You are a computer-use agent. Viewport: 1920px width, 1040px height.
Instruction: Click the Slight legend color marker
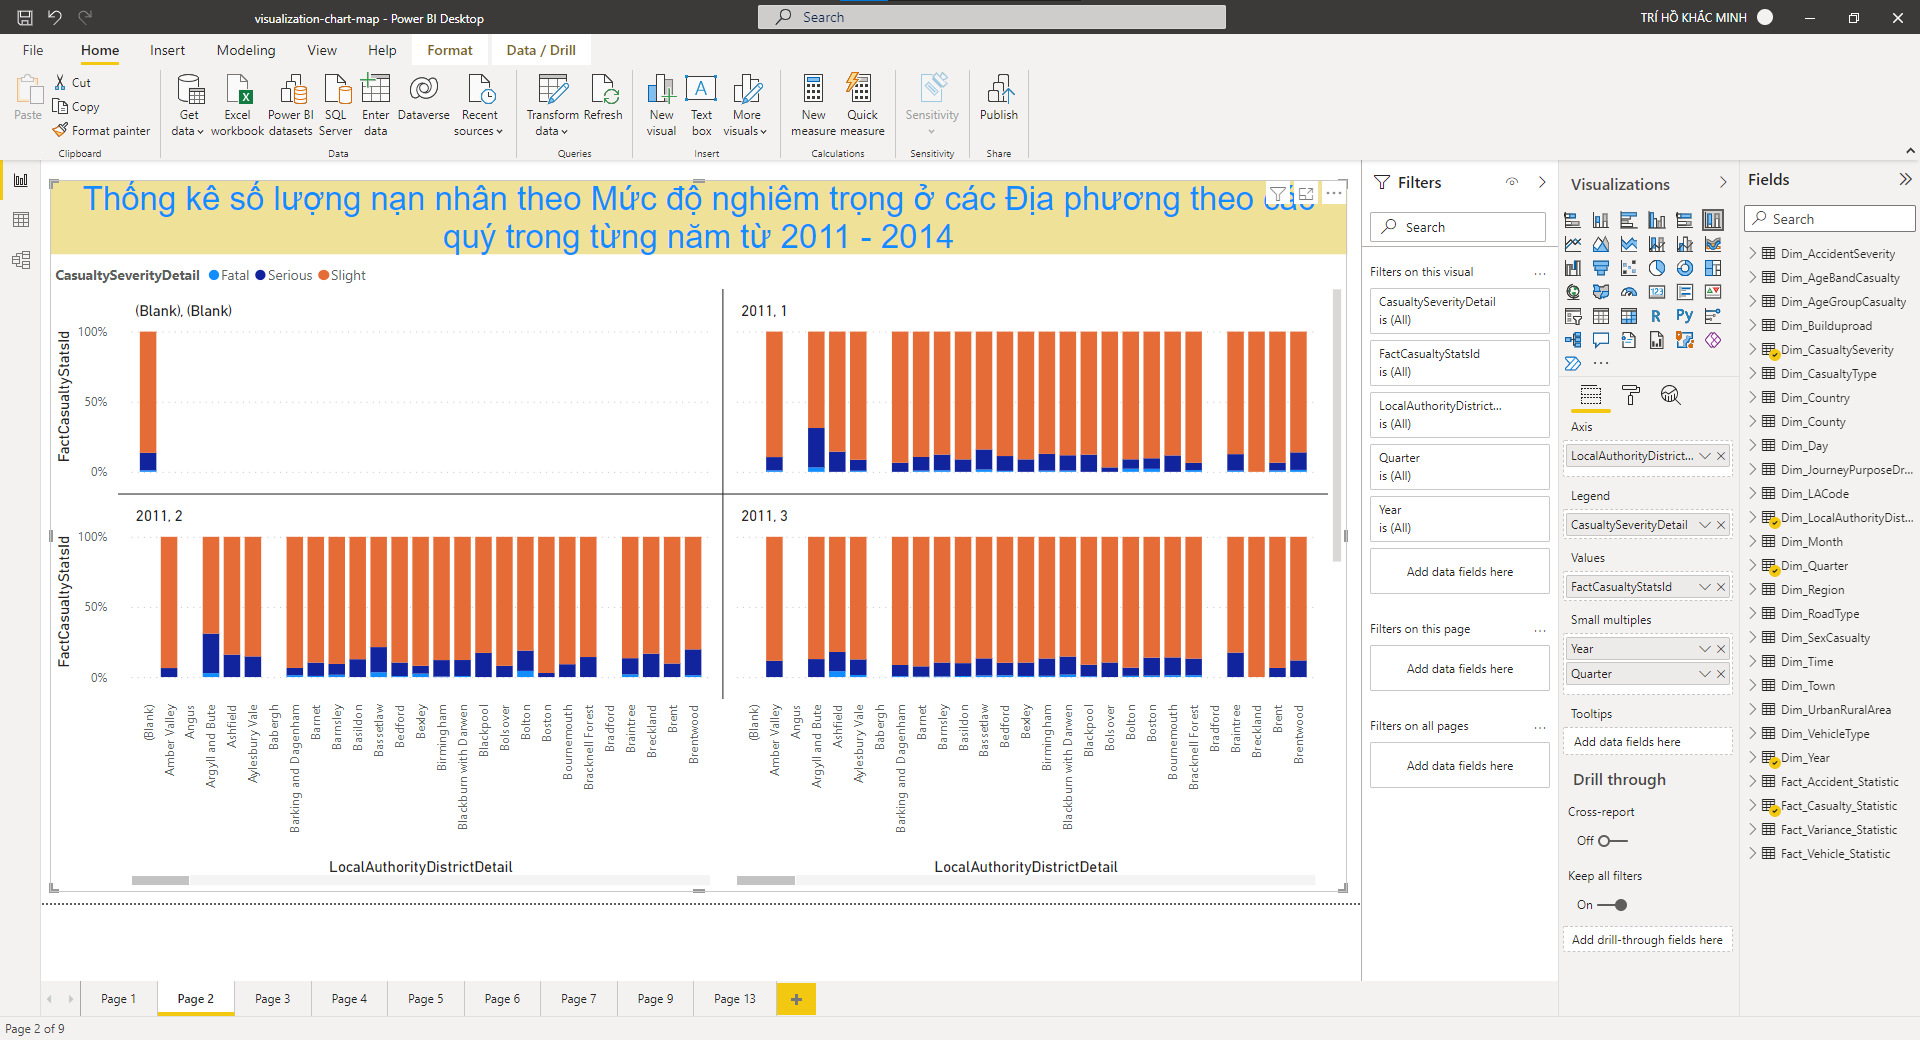pos(324,276)
